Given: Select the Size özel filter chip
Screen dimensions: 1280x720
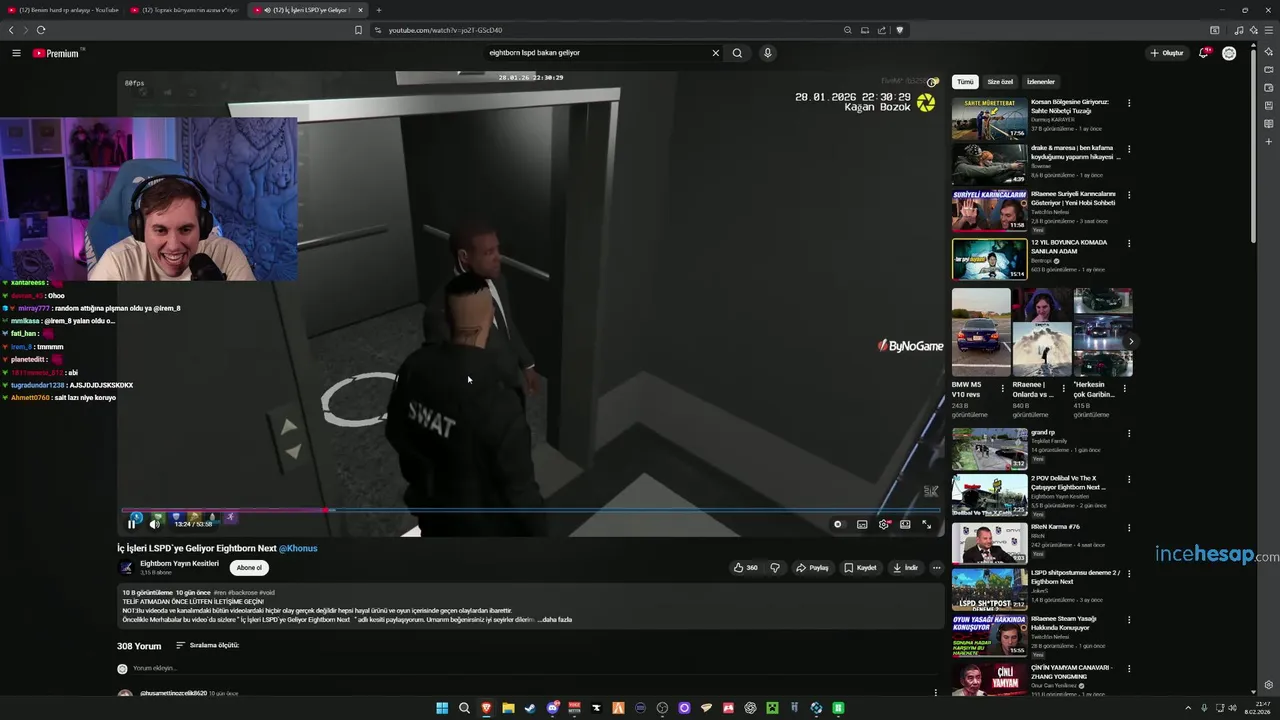Looking at the screenshot, I should 1000,82.
